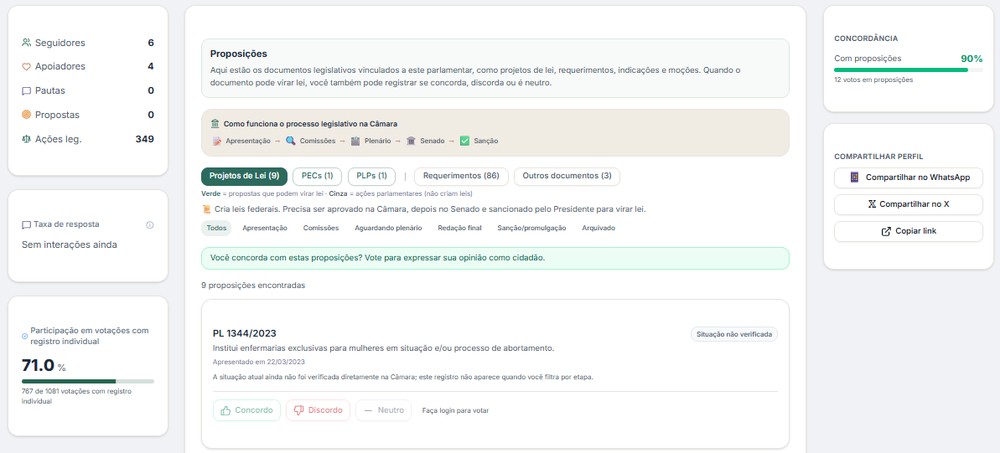Click the Sanção green checkmark icon
Screen dimensions: 1000x453
[x=464, y=140]
